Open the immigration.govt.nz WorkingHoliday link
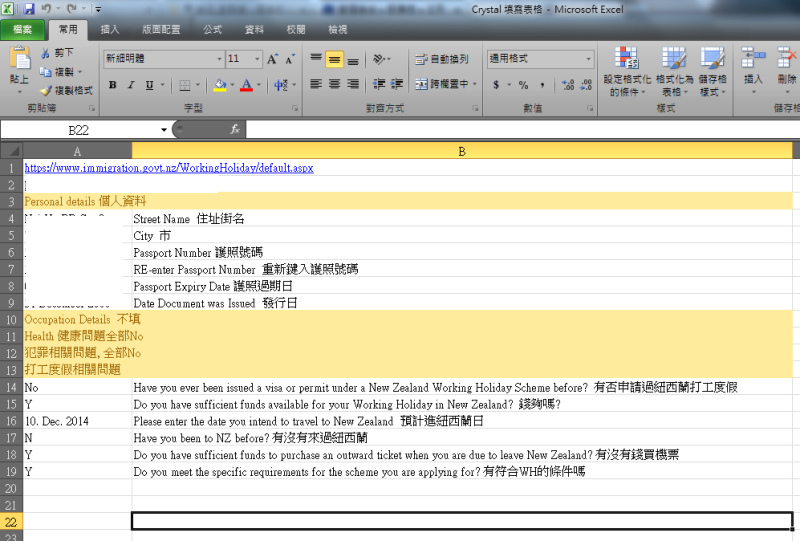Screen dimensions: 800x541 (x=169, y=168)
